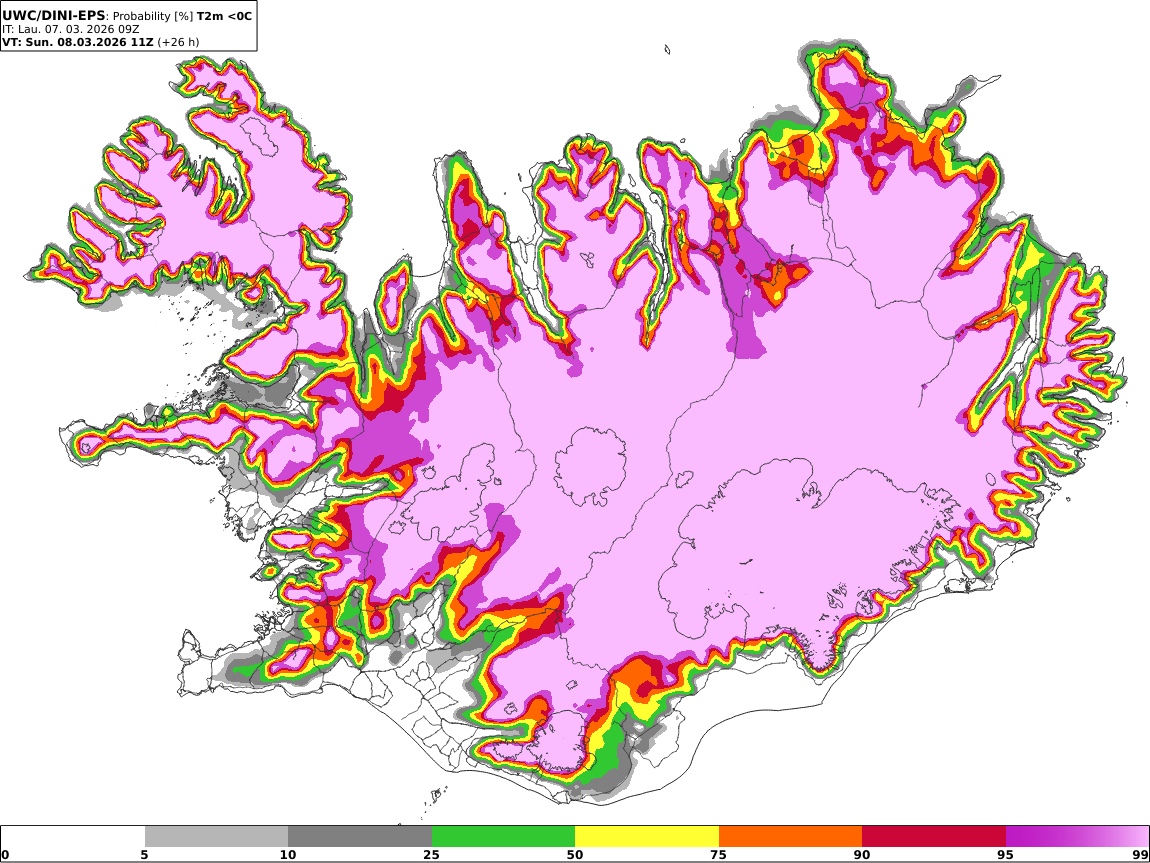This screenshot has width=1150, height=863.
Task: Click the legend tick label '75'
Action: (x=718, y=854)
